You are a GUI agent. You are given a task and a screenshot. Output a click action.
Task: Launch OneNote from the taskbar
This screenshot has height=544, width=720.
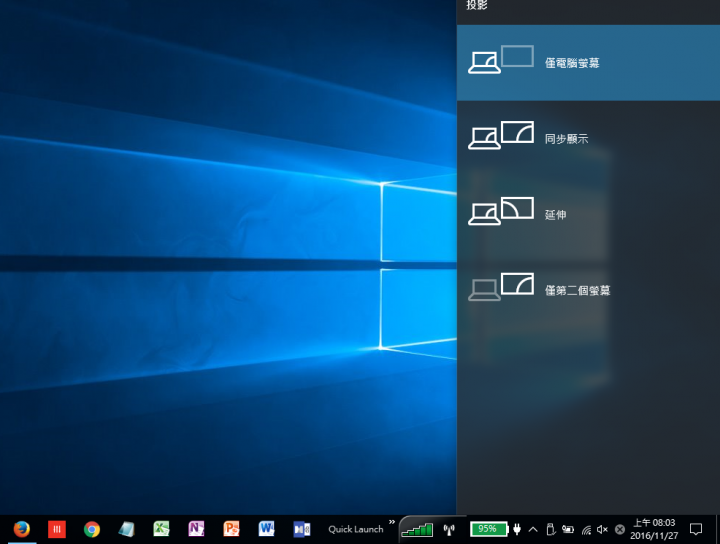click(x=196, y=529)
